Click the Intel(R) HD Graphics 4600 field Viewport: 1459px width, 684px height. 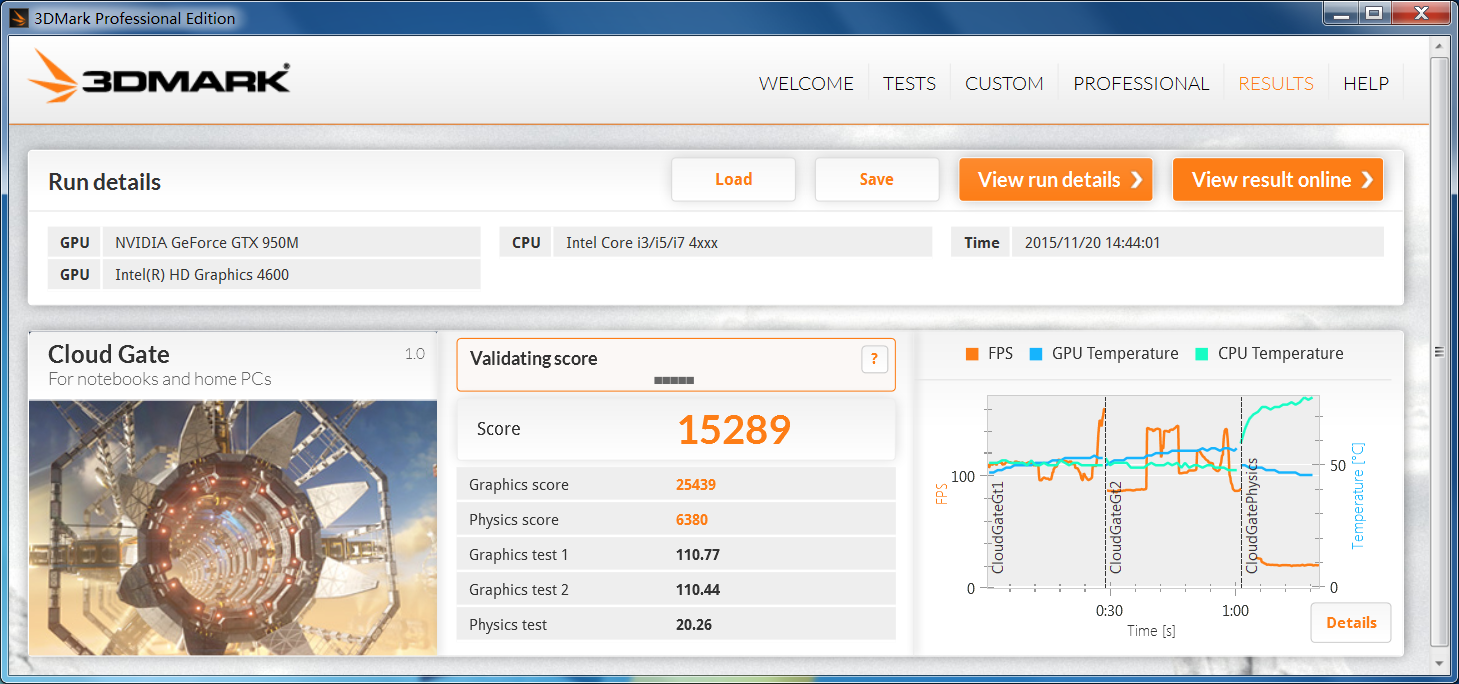point(291,274)
